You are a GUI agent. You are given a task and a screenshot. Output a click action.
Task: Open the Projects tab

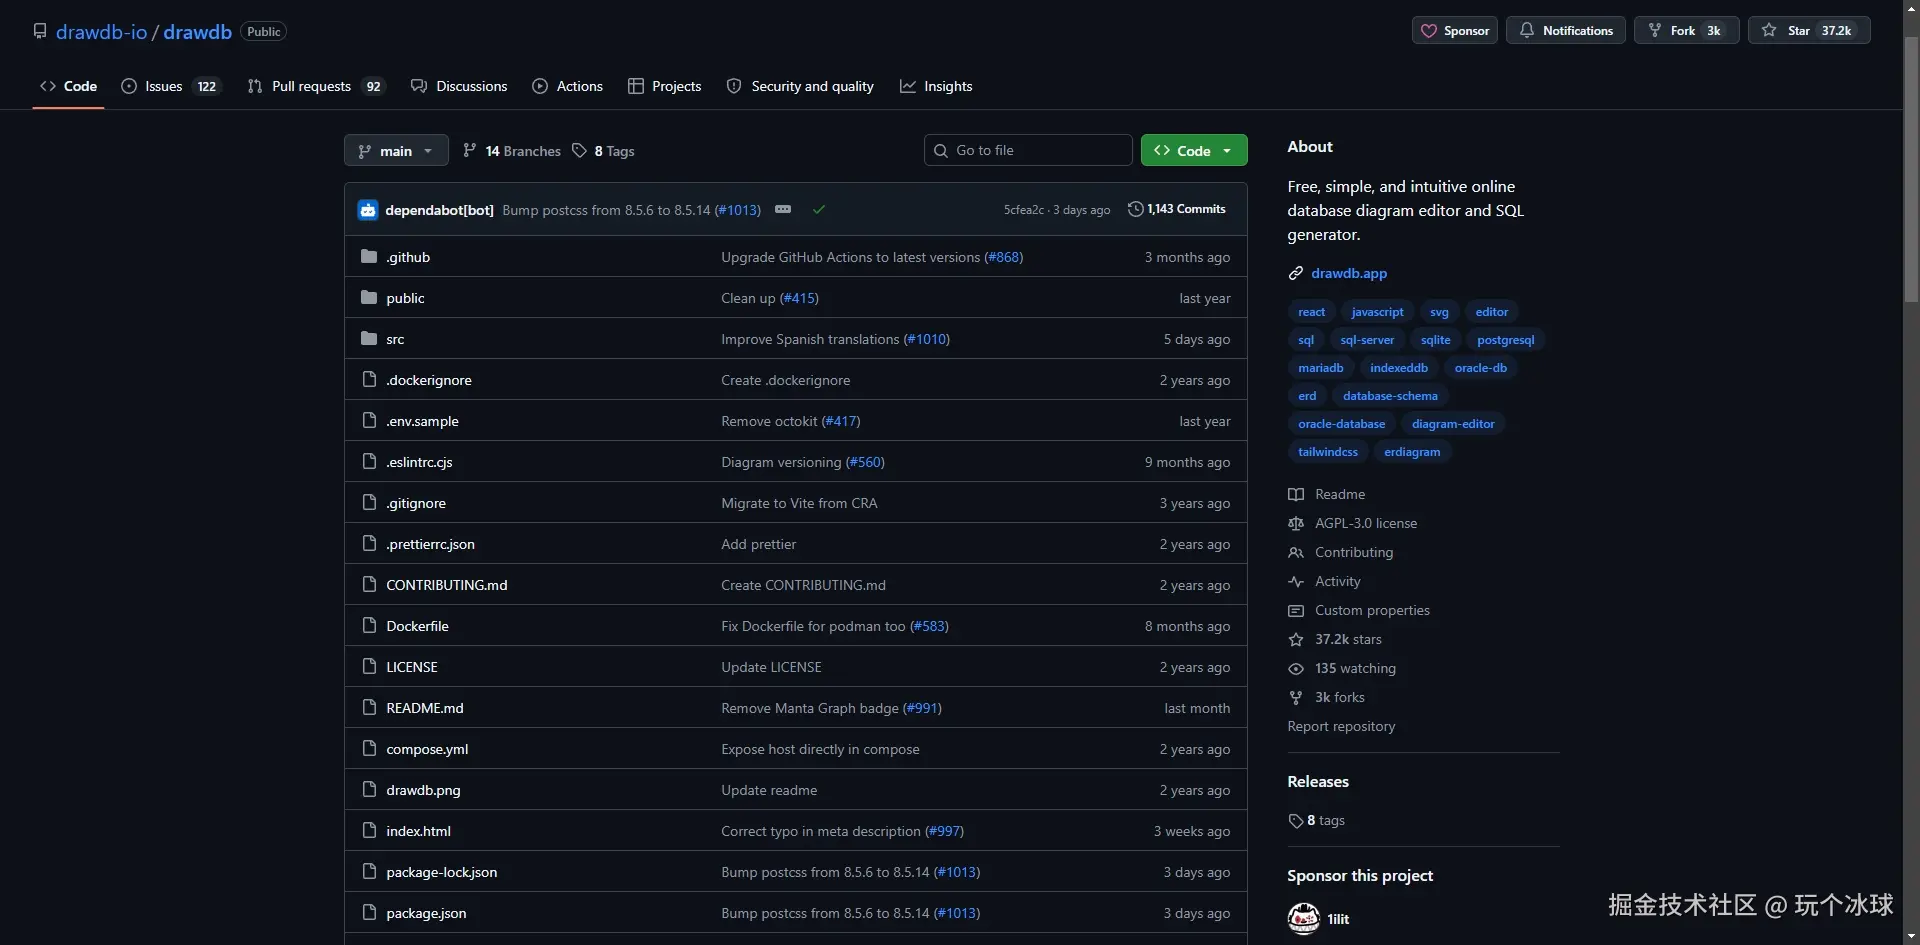(664, 86)
